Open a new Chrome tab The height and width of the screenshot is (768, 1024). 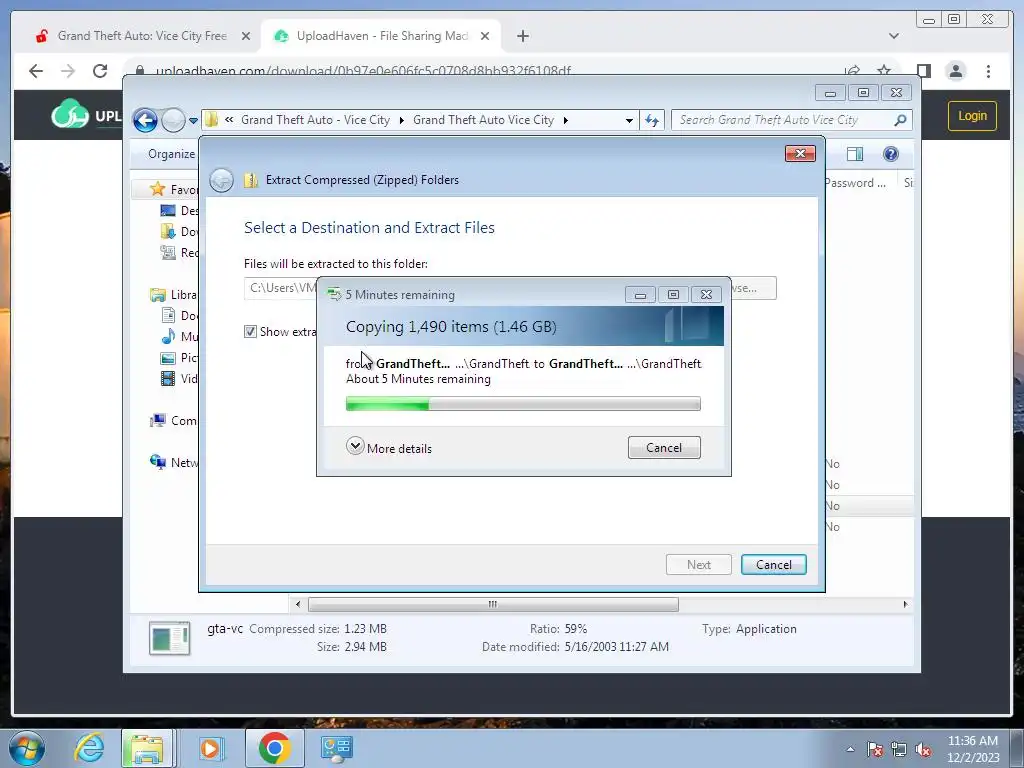click(x=522, y=36)
